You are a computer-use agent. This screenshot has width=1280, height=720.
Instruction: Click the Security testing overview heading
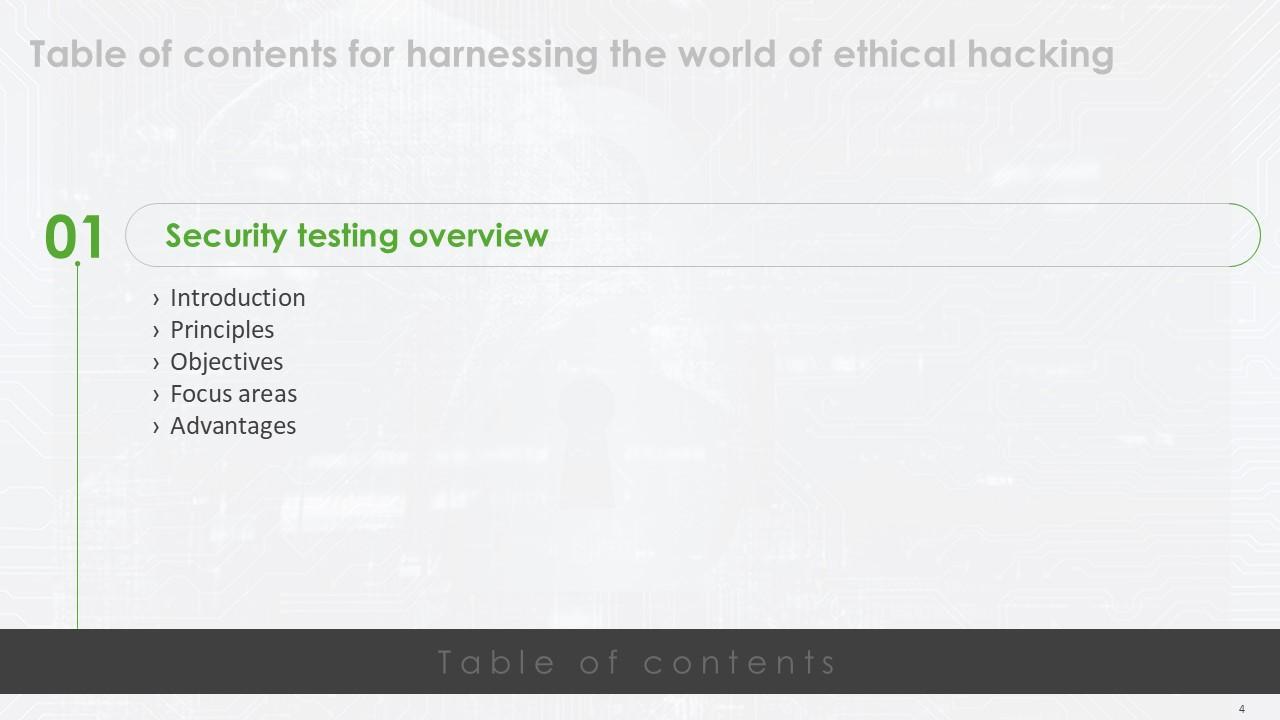click(x=357, y=236)
